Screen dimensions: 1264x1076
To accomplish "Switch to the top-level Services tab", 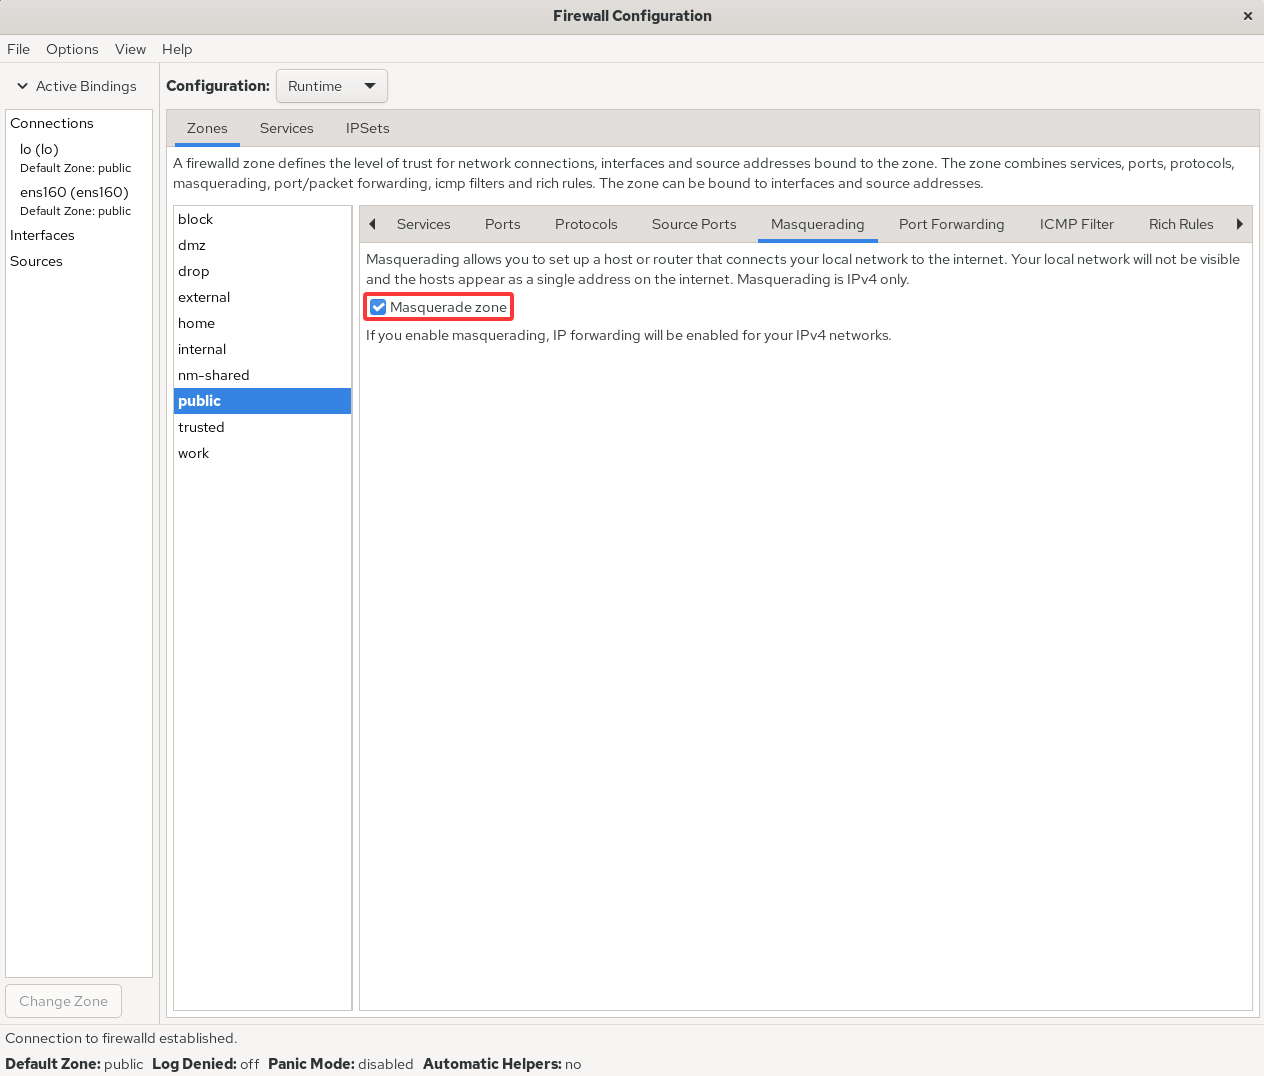I will pos(286,128).
